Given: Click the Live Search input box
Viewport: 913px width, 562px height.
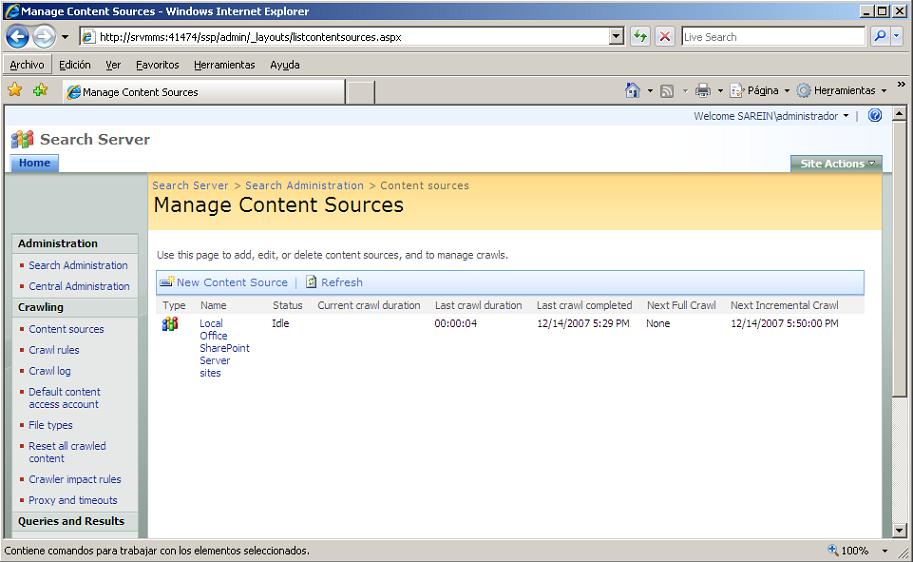Looking at the screenshot, I should [773, 37].
